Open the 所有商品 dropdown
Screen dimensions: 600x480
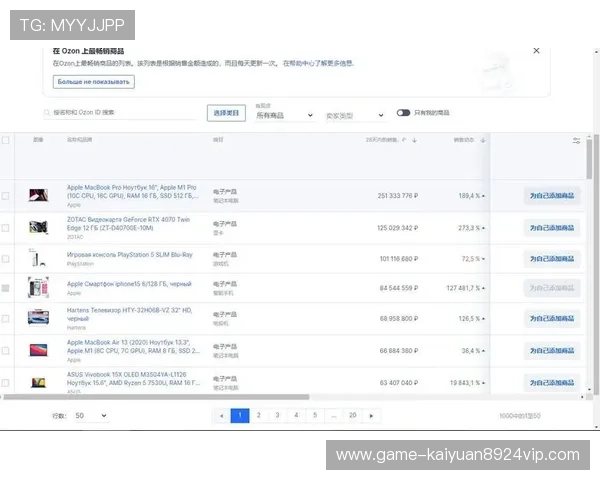tap(284, 116)
